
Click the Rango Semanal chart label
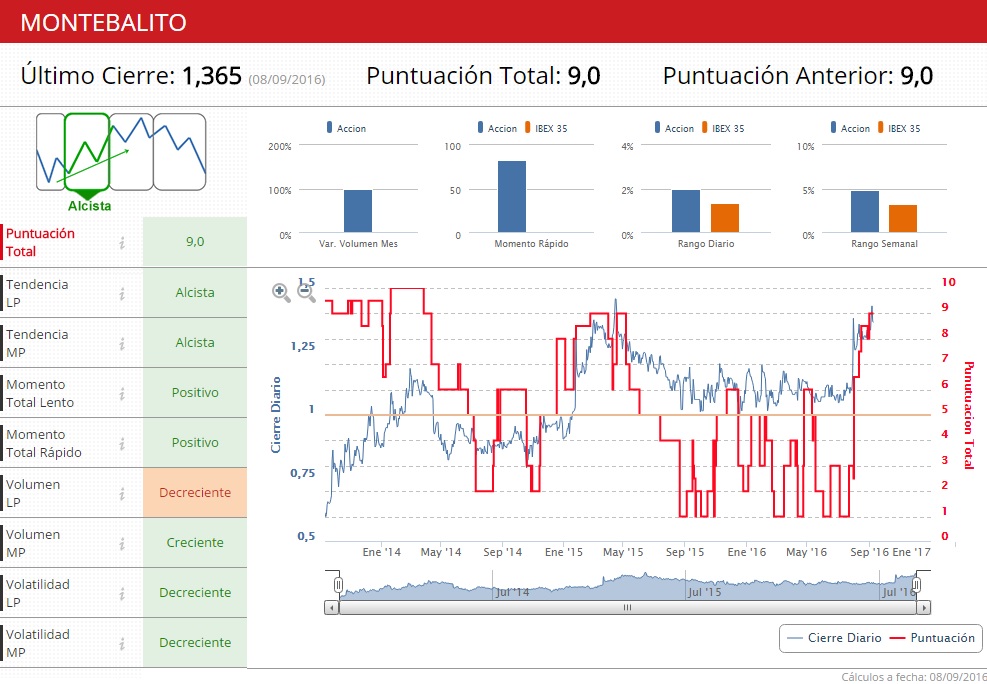tap(884, 244)
